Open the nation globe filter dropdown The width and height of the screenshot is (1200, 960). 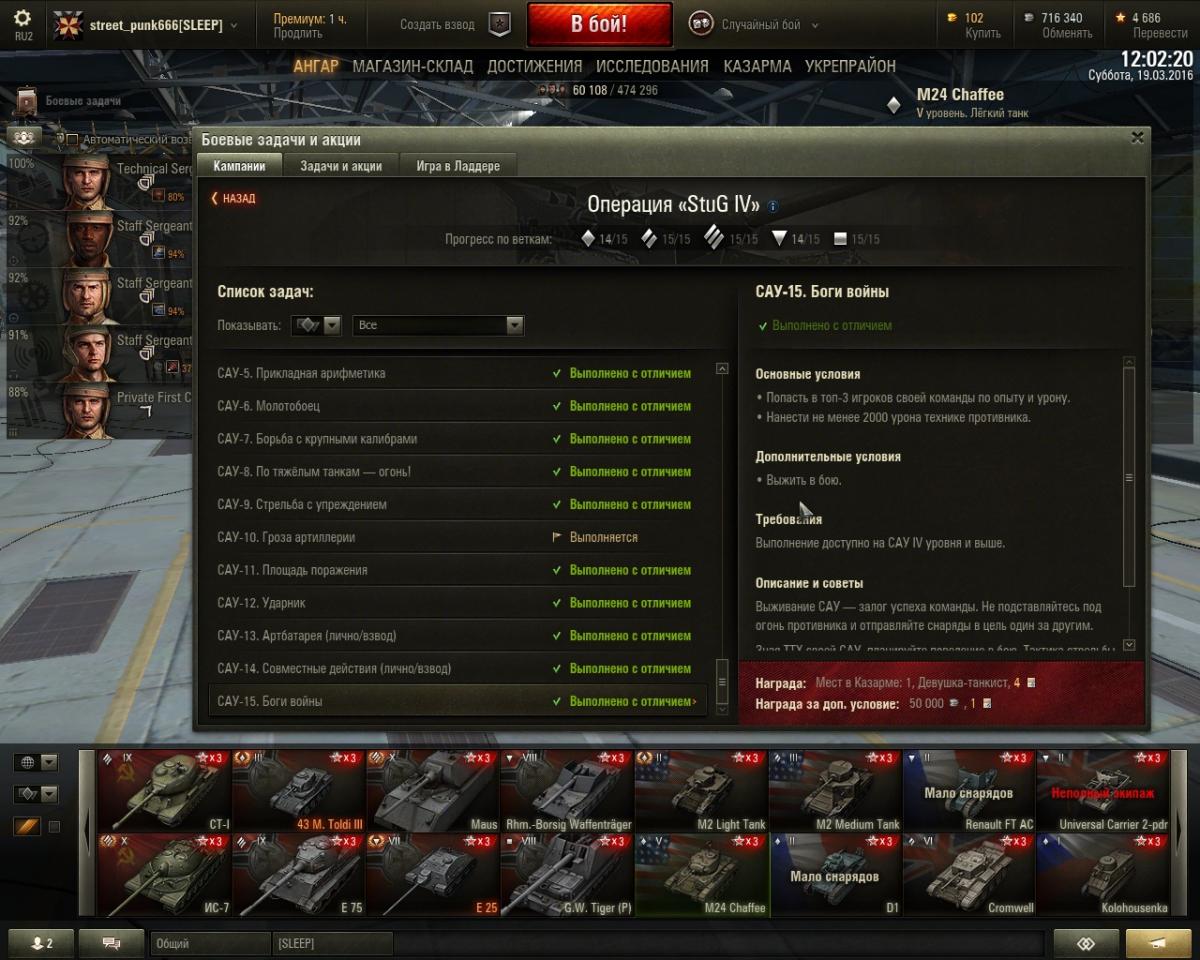click(36, 762)
